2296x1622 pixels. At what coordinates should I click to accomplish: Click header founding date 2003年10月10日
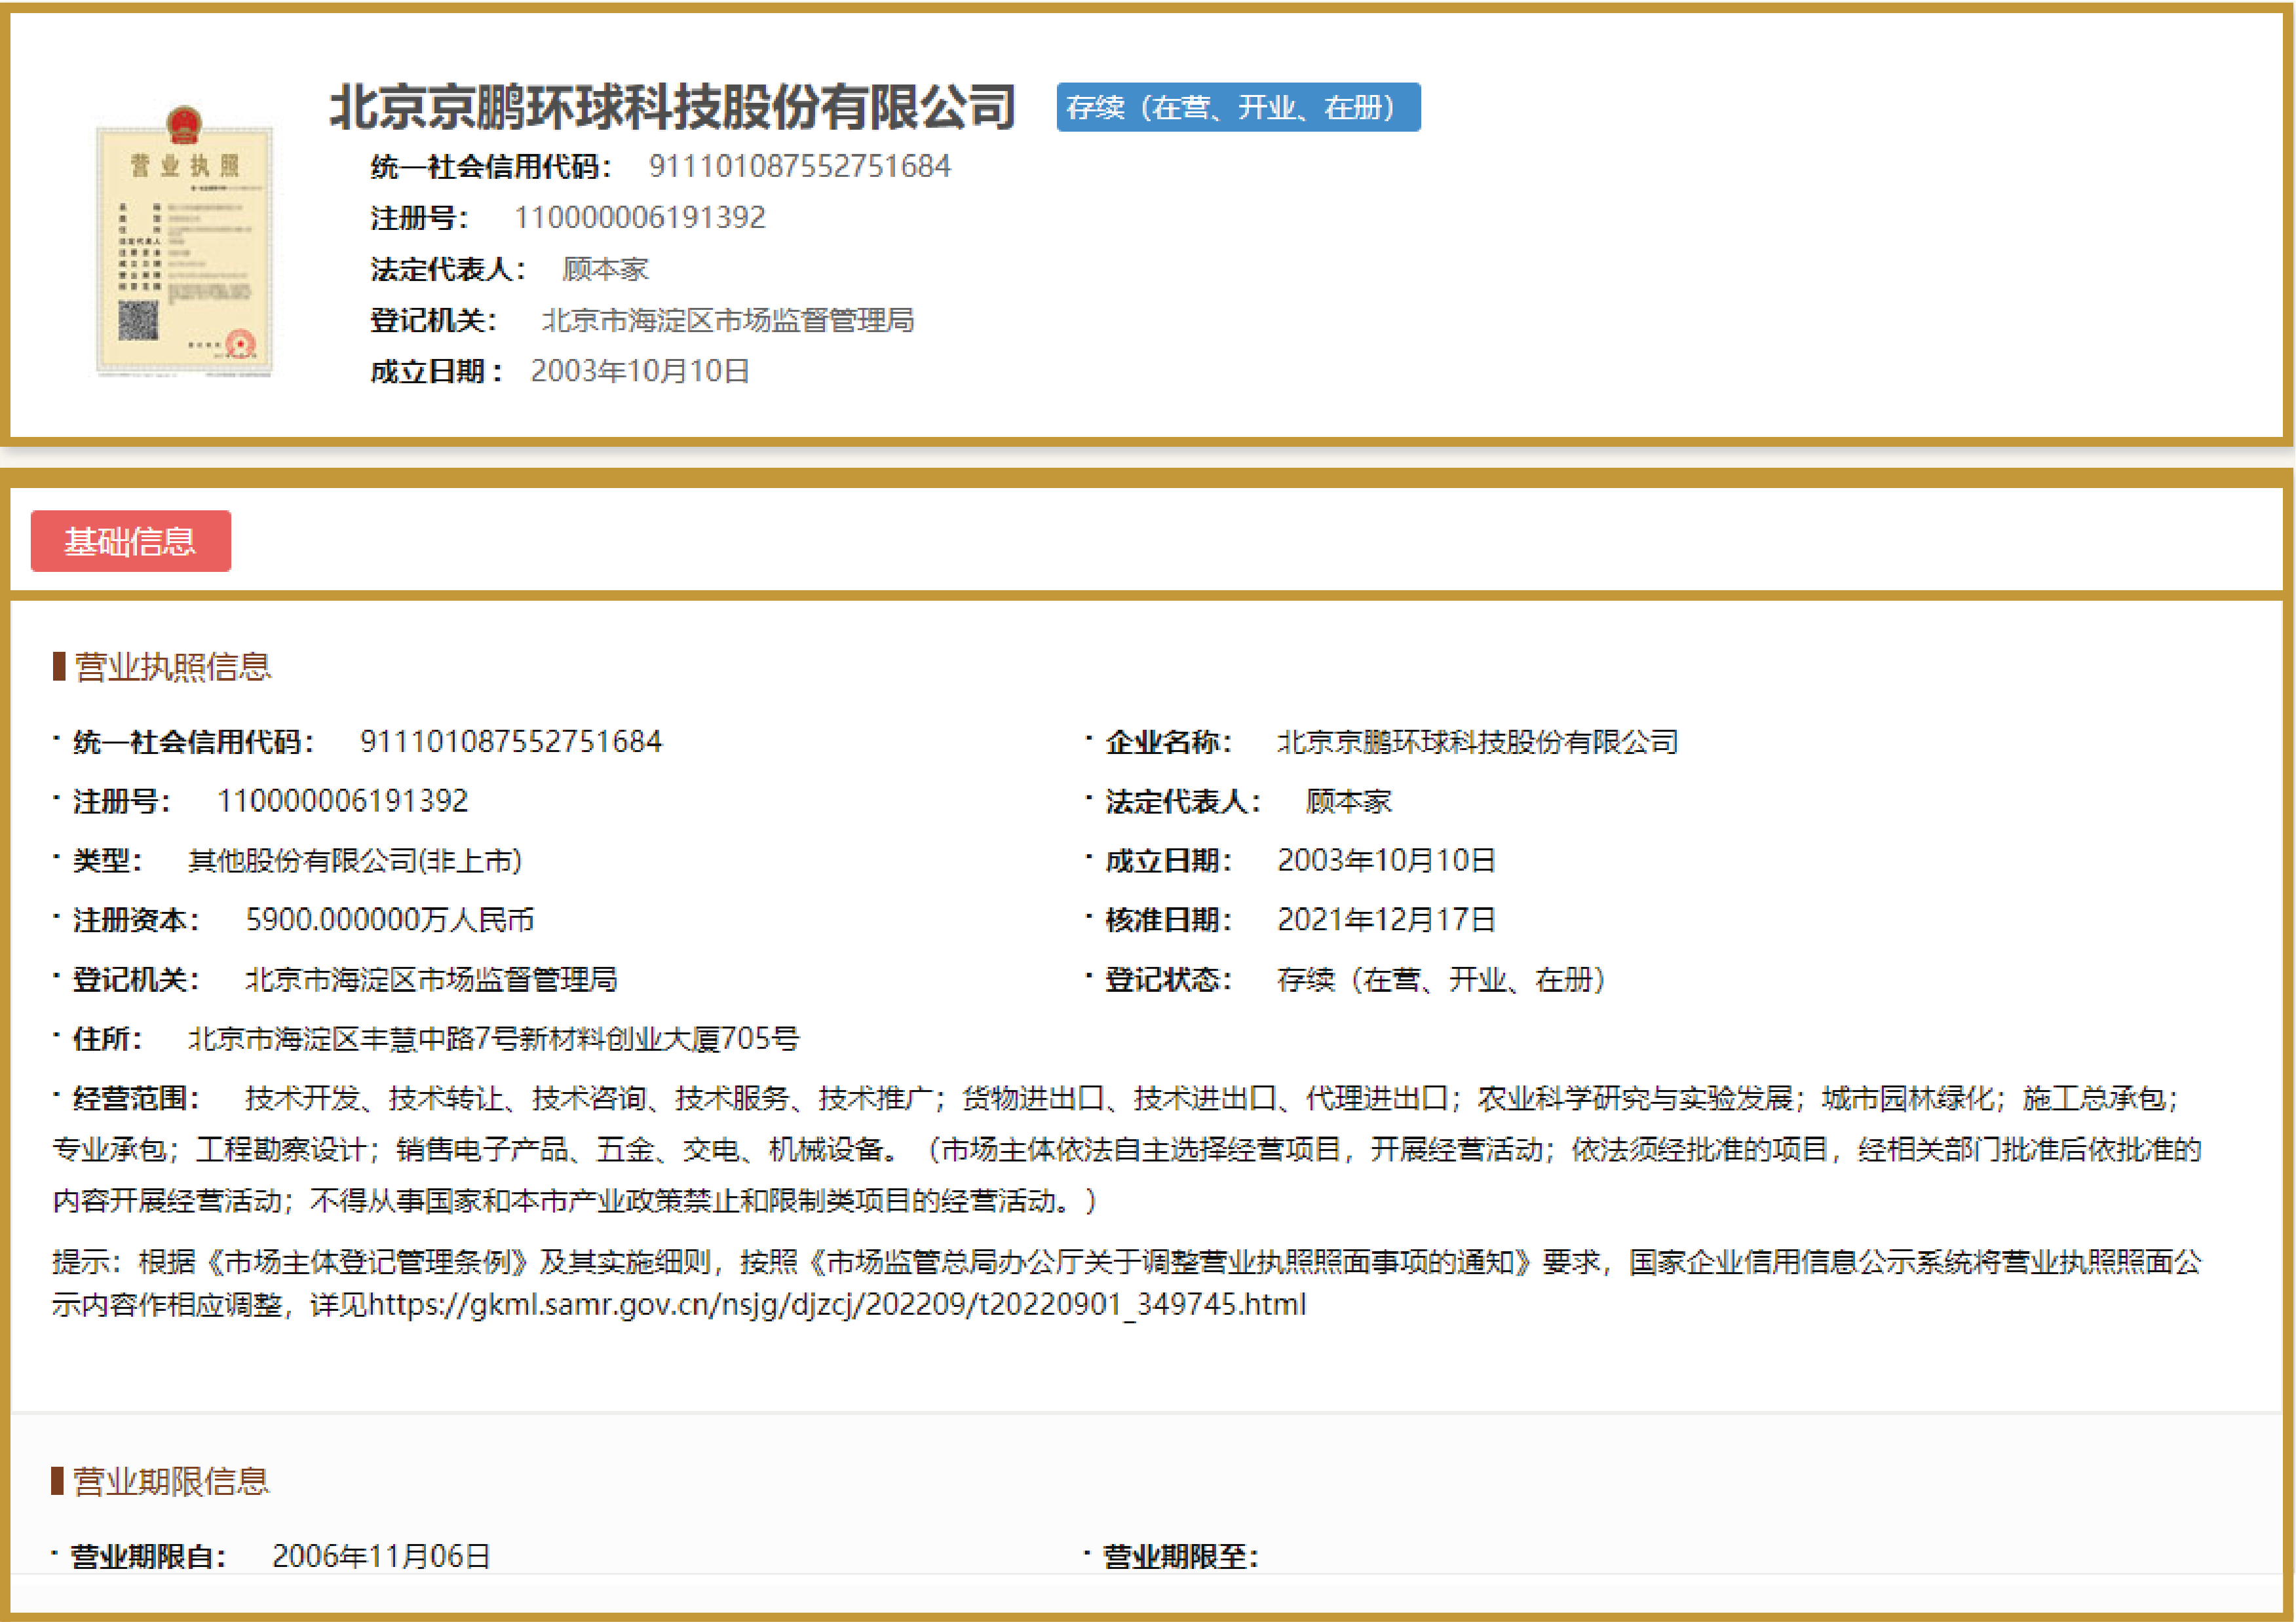[640, 371]
